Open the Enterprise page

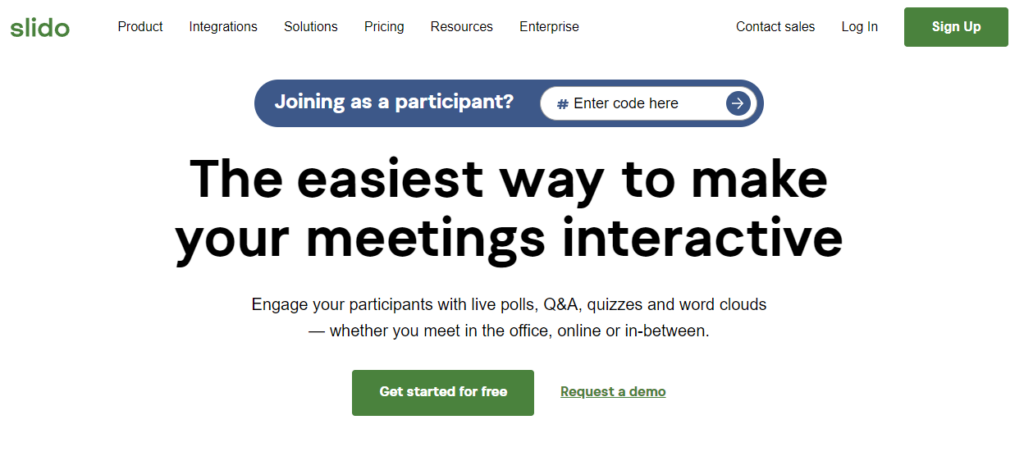pos(549,27)
